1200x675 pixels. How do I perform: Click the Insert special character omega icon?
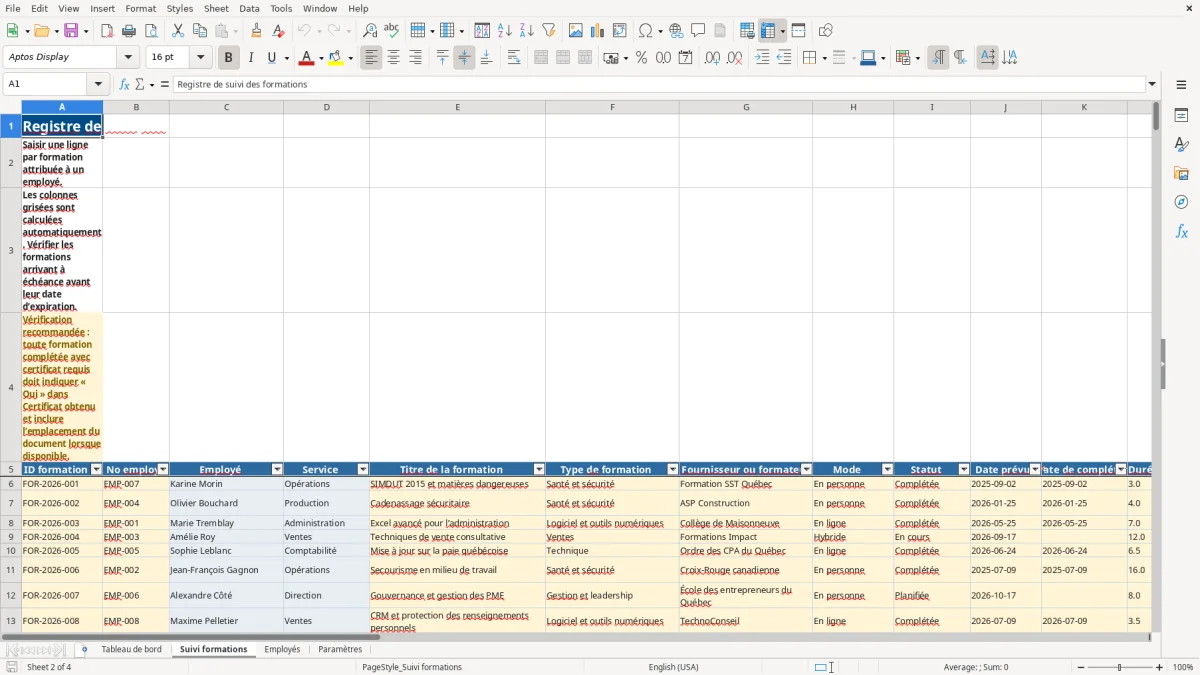pyautogui.click(x=645, y=31)
